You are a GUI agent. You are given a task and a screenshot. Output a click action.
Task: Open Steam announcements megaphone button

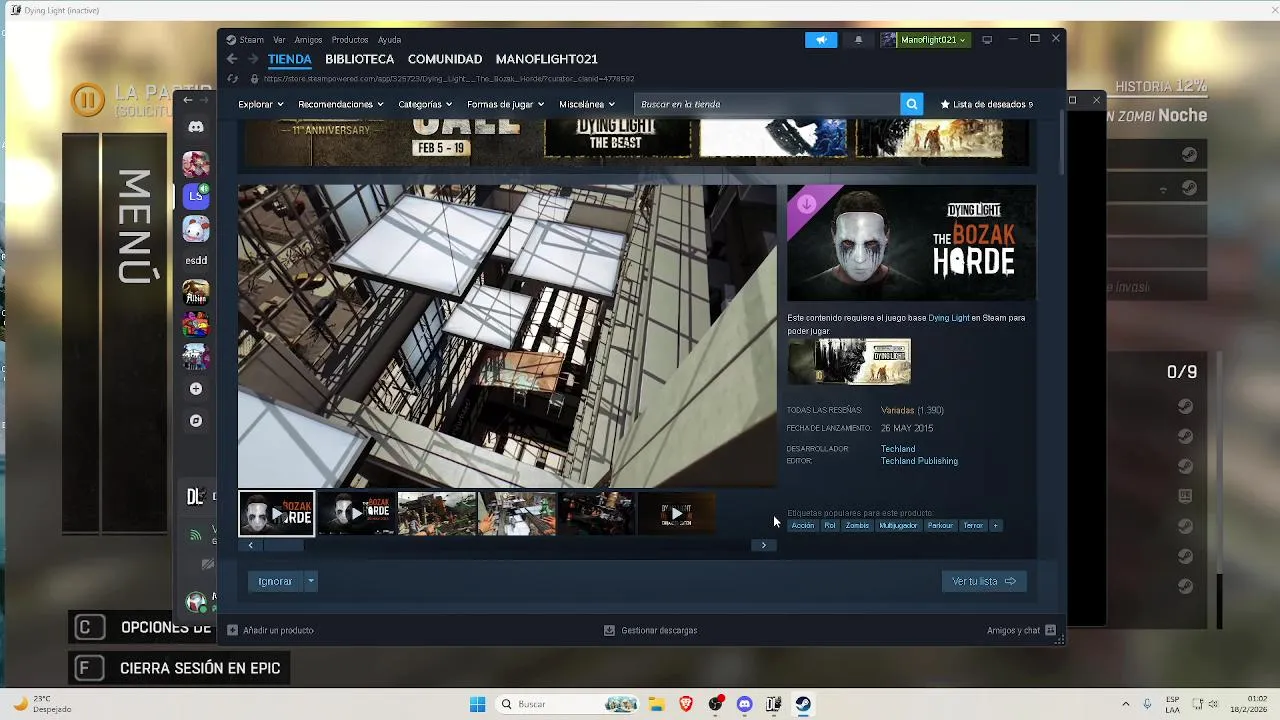point(821,40)
